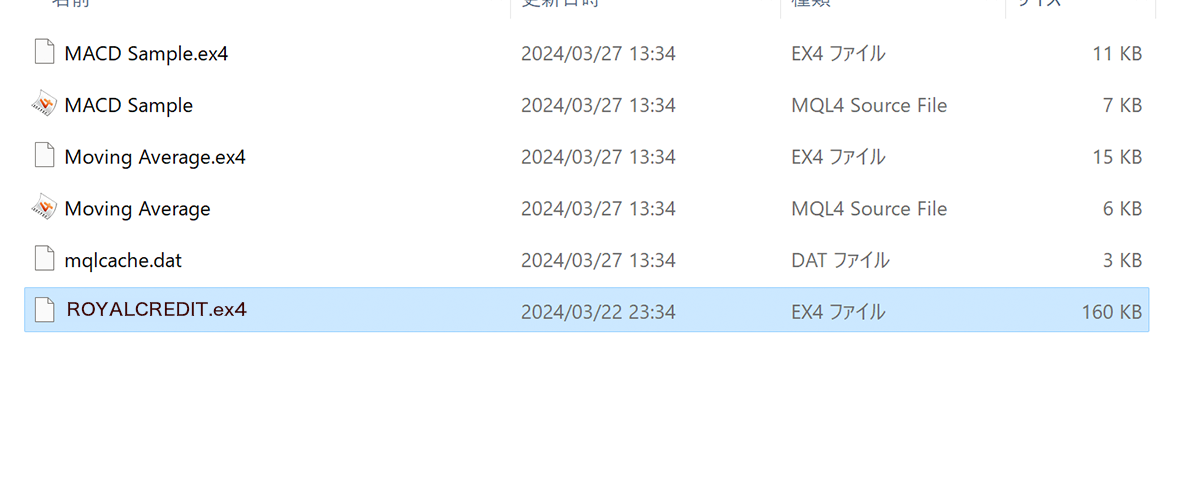Sort files by the name column header
The width and height of the screenshot is (1200, 478).
[70, 4]
